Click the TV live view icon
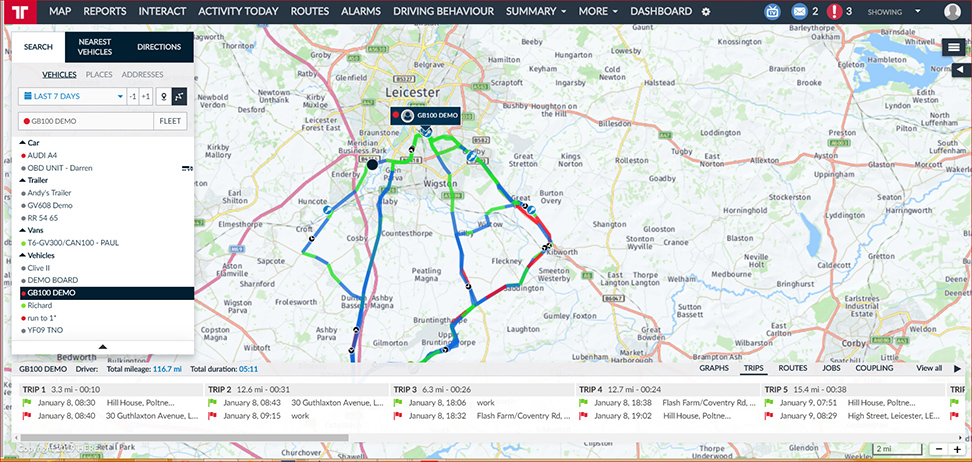972x462 pixels. [x=772, y=12]
